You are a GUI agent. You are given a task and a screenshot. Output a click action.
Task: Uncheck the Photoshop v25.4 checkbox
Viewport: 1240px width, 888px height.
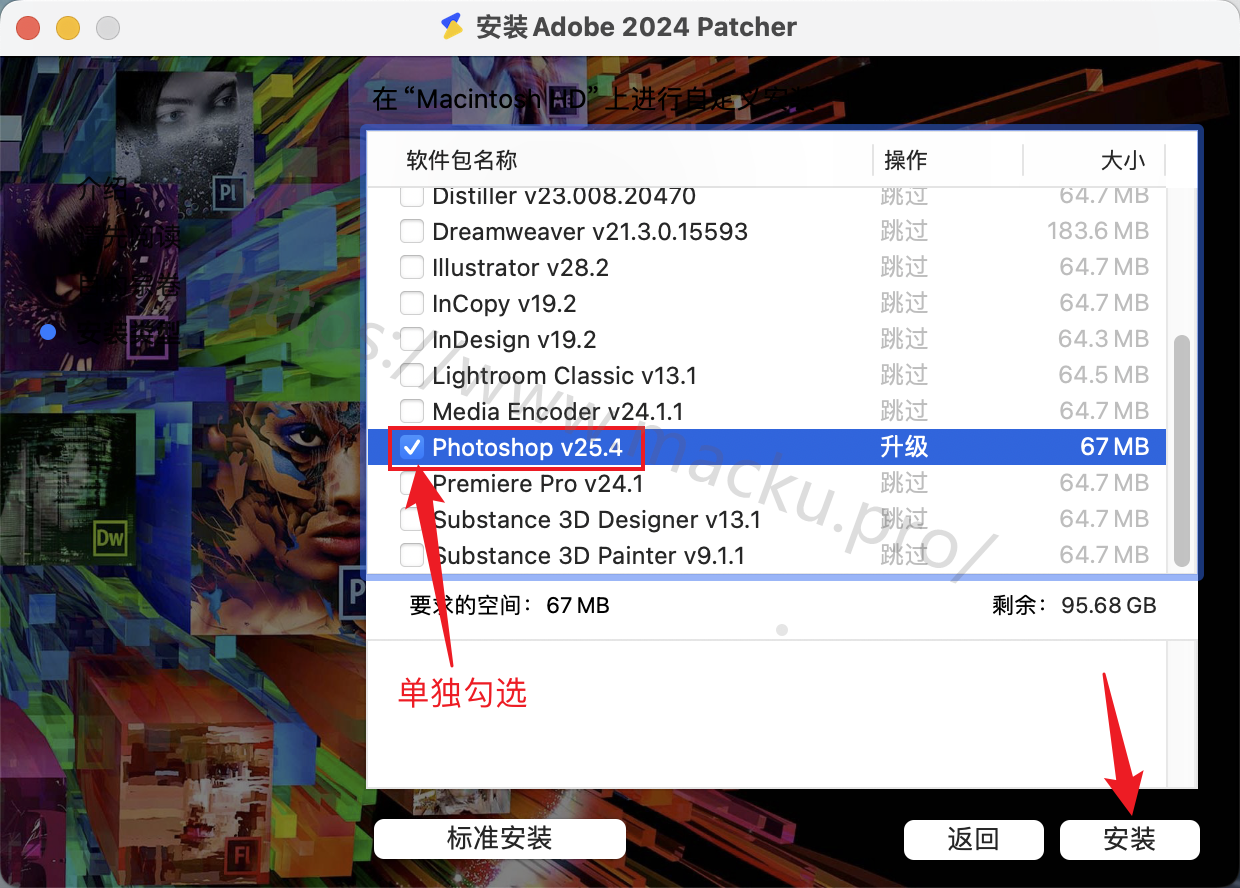click(412, 447)
